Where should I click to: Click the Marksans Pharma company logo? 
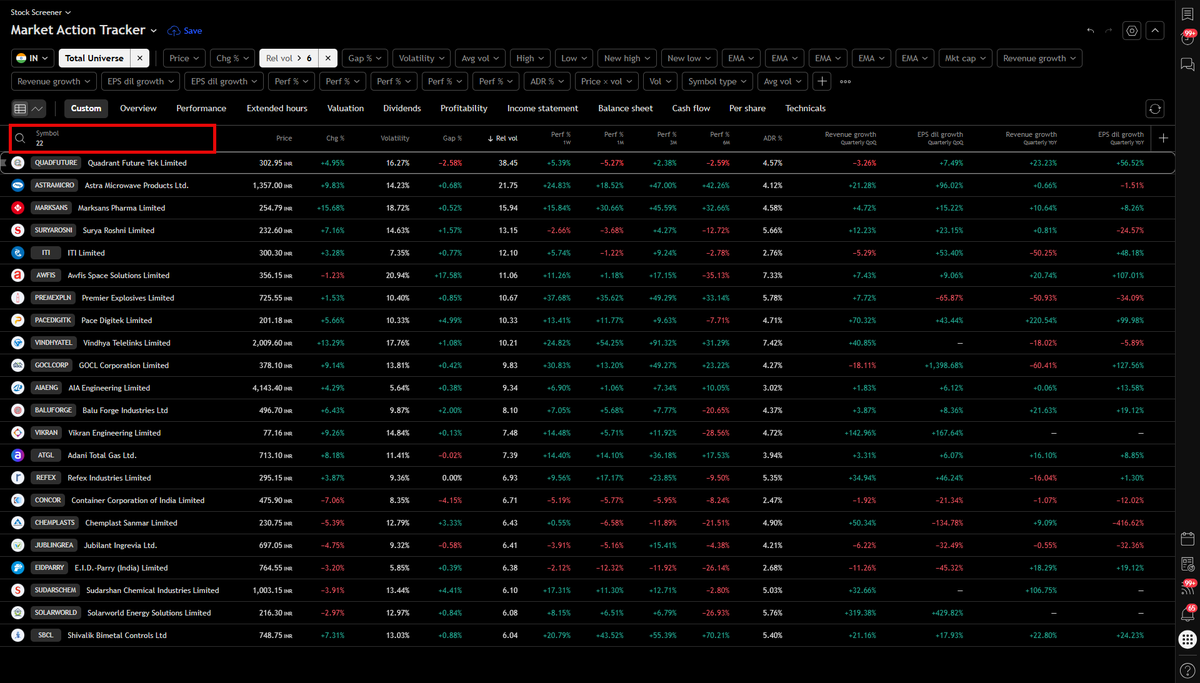tap(17, 208)
